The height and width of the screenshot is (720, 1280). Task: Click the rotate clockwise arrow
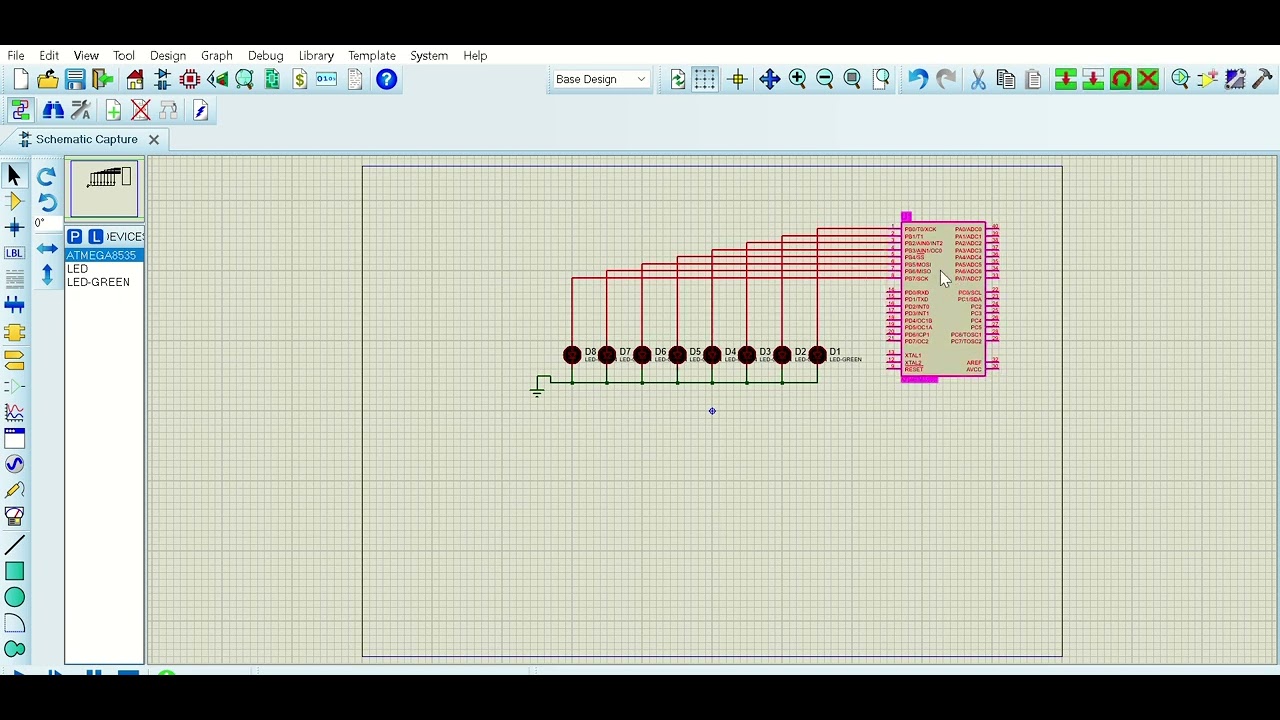tap(46, 177)
